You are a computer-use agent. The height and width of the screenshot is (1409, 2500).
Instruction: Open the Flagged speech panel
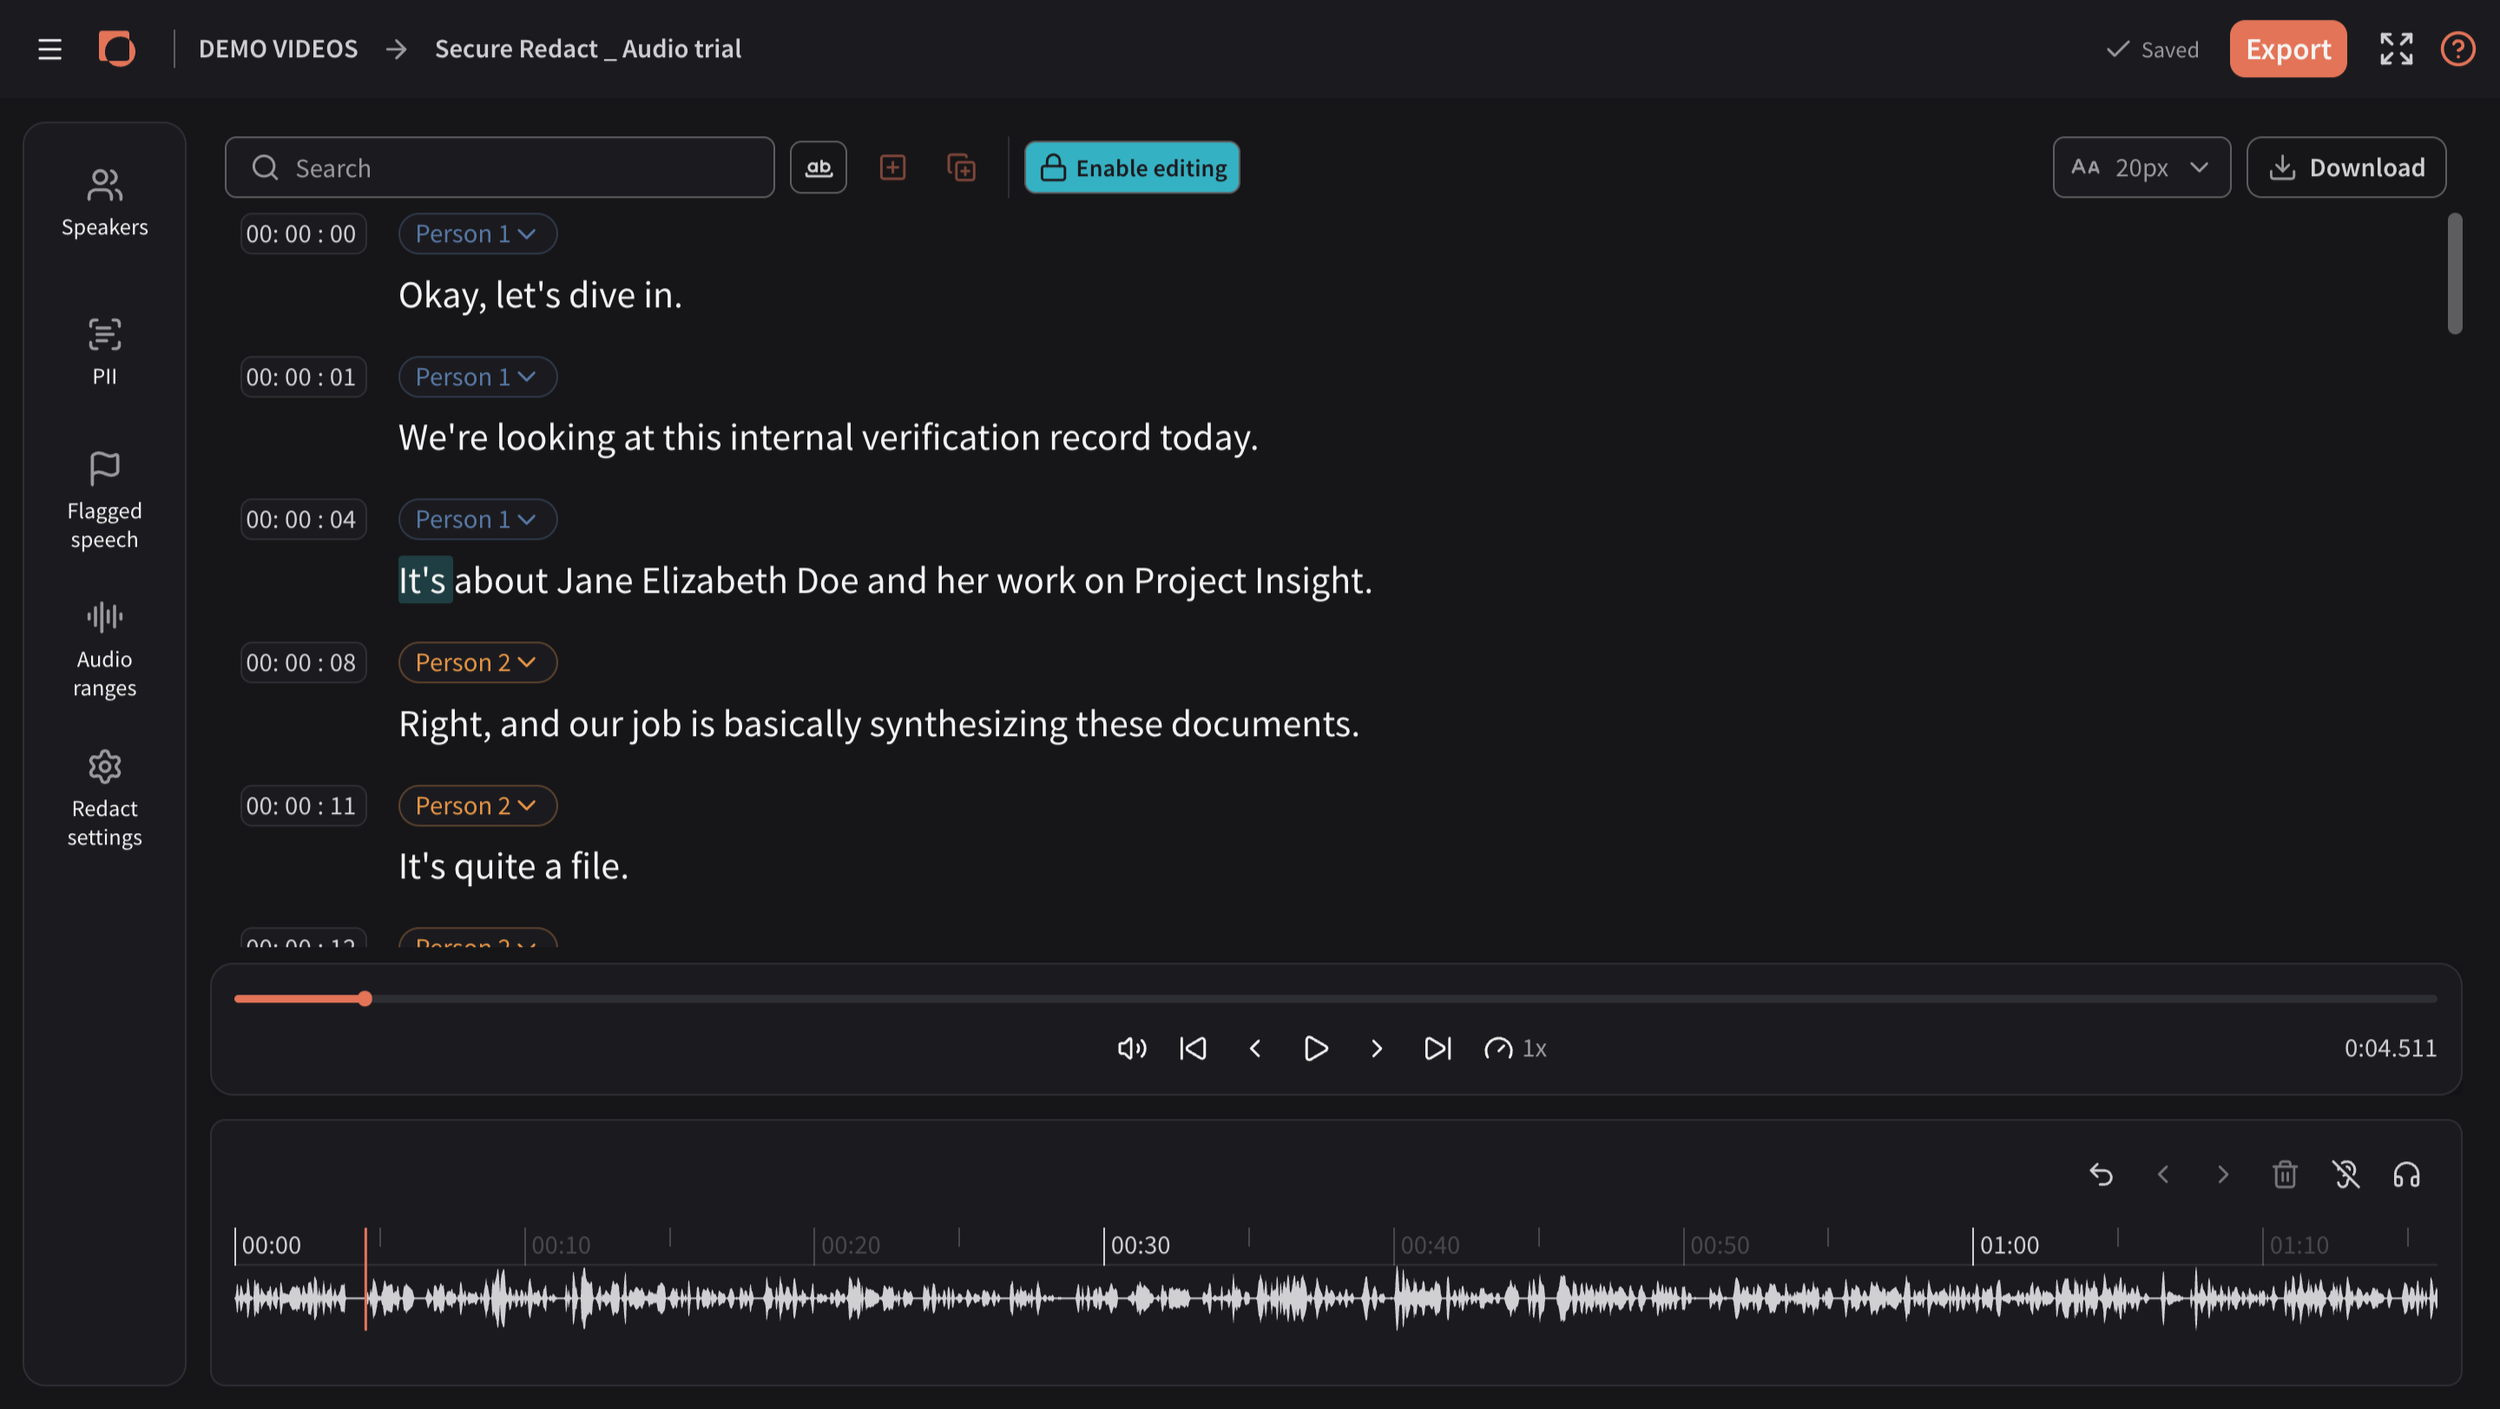click(104, 501)
